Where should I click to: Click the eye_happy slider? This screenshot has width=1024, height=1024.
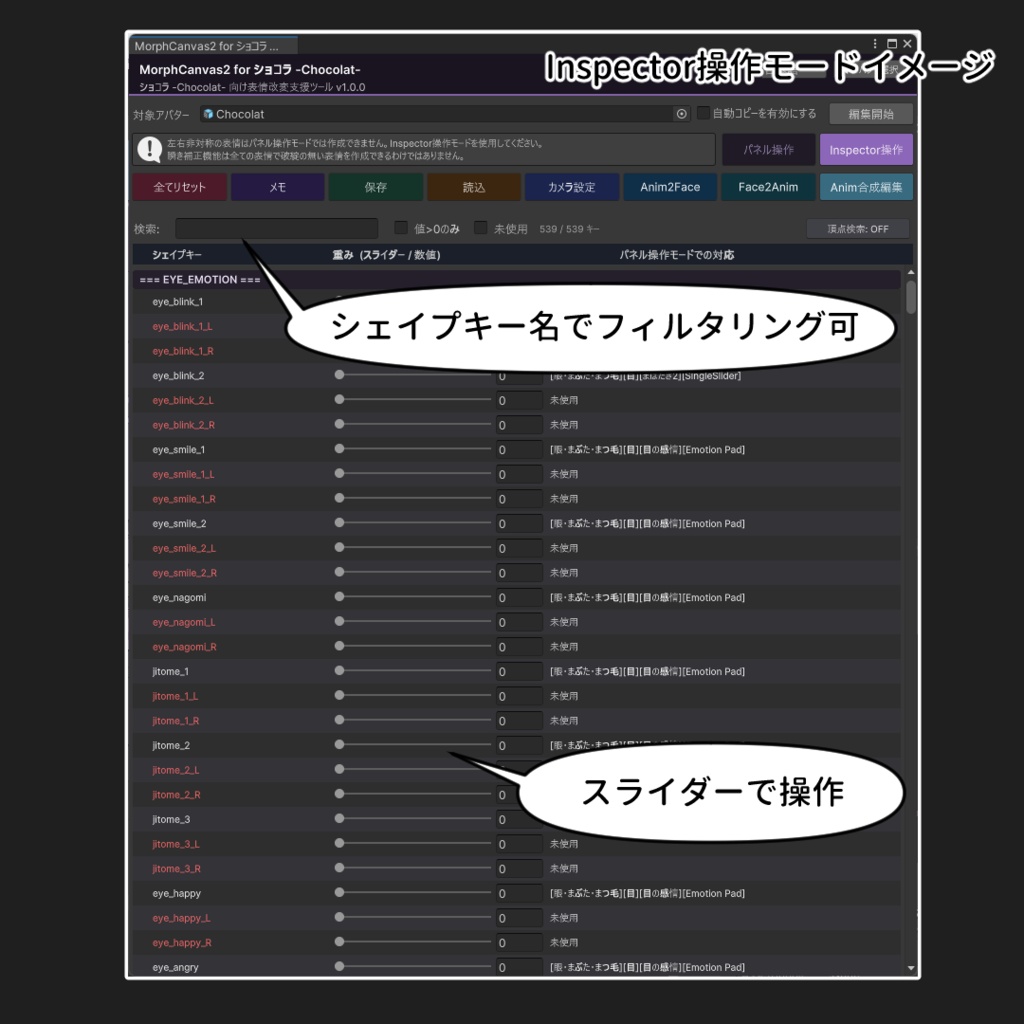click(413, 892)
